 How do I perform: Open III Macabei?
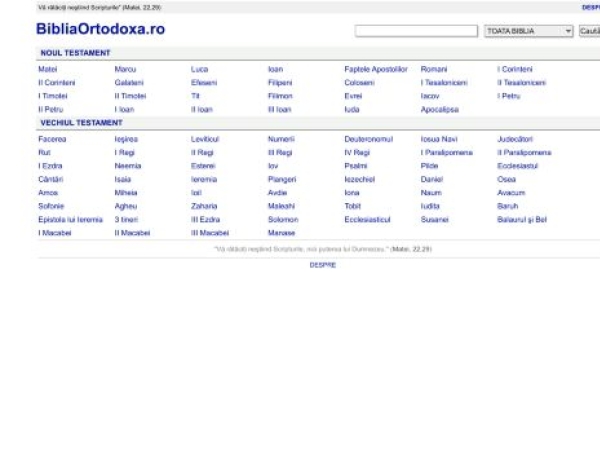[x=210, y=233]
